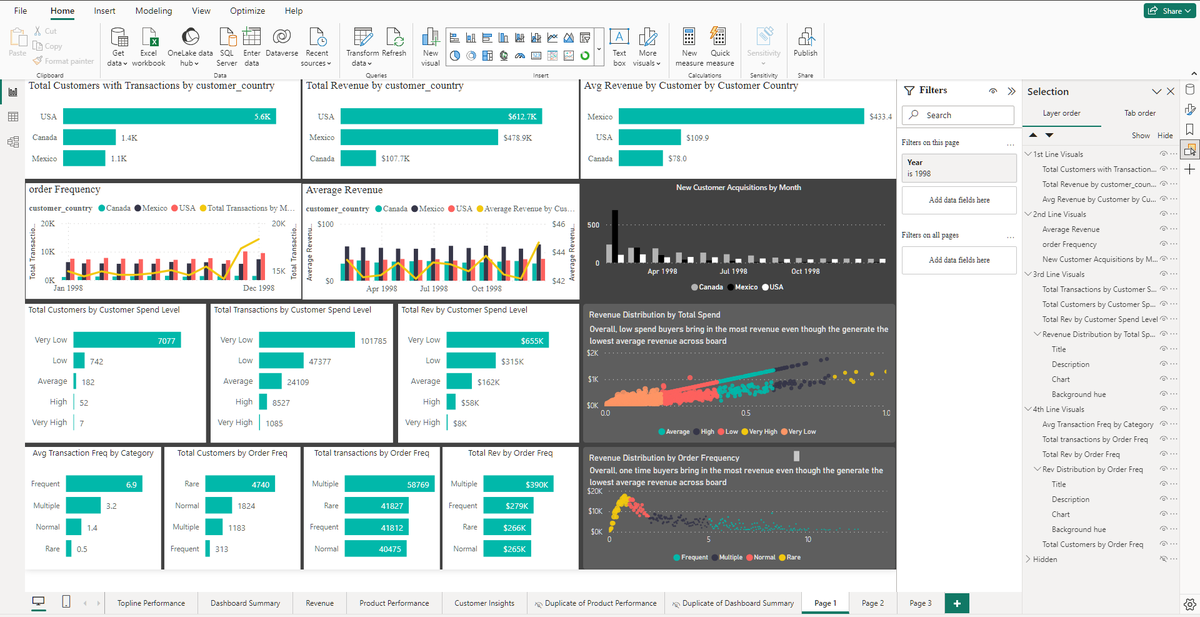Expand the visual gallery dropdown arrow
This screenshot has width=1200, height=617.
(x=598, y=47)
